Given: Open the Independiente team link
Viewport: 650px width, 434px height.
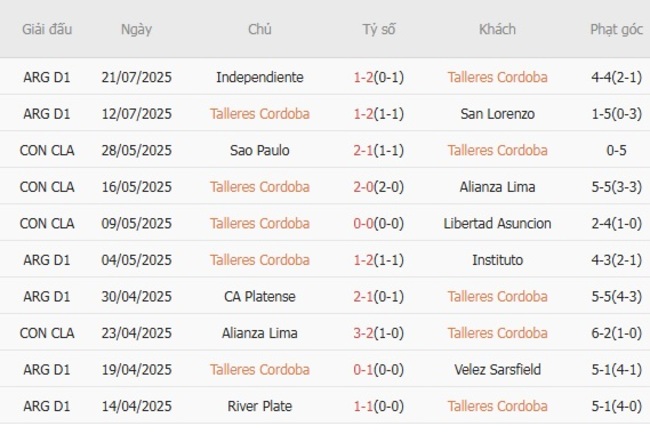Looking at the screenshot, I should pyautogui.click(x=260, y=77).
